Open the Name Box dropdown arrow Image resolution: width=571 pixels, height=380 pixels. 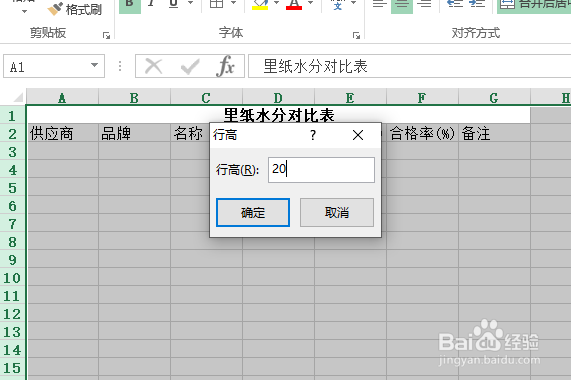pyautogui.click(x=94, y=66)
